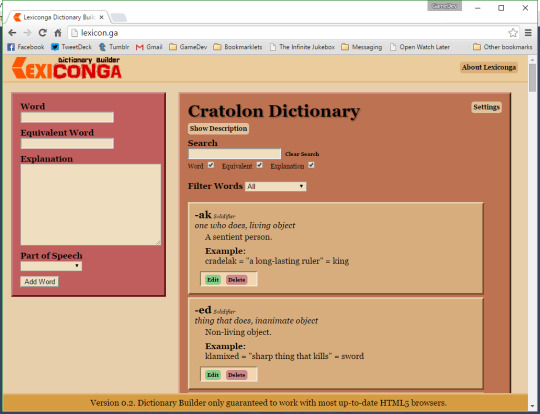Click the cradelak example text
The height and width of the screenshot is (414, 540).
[277, 261]
